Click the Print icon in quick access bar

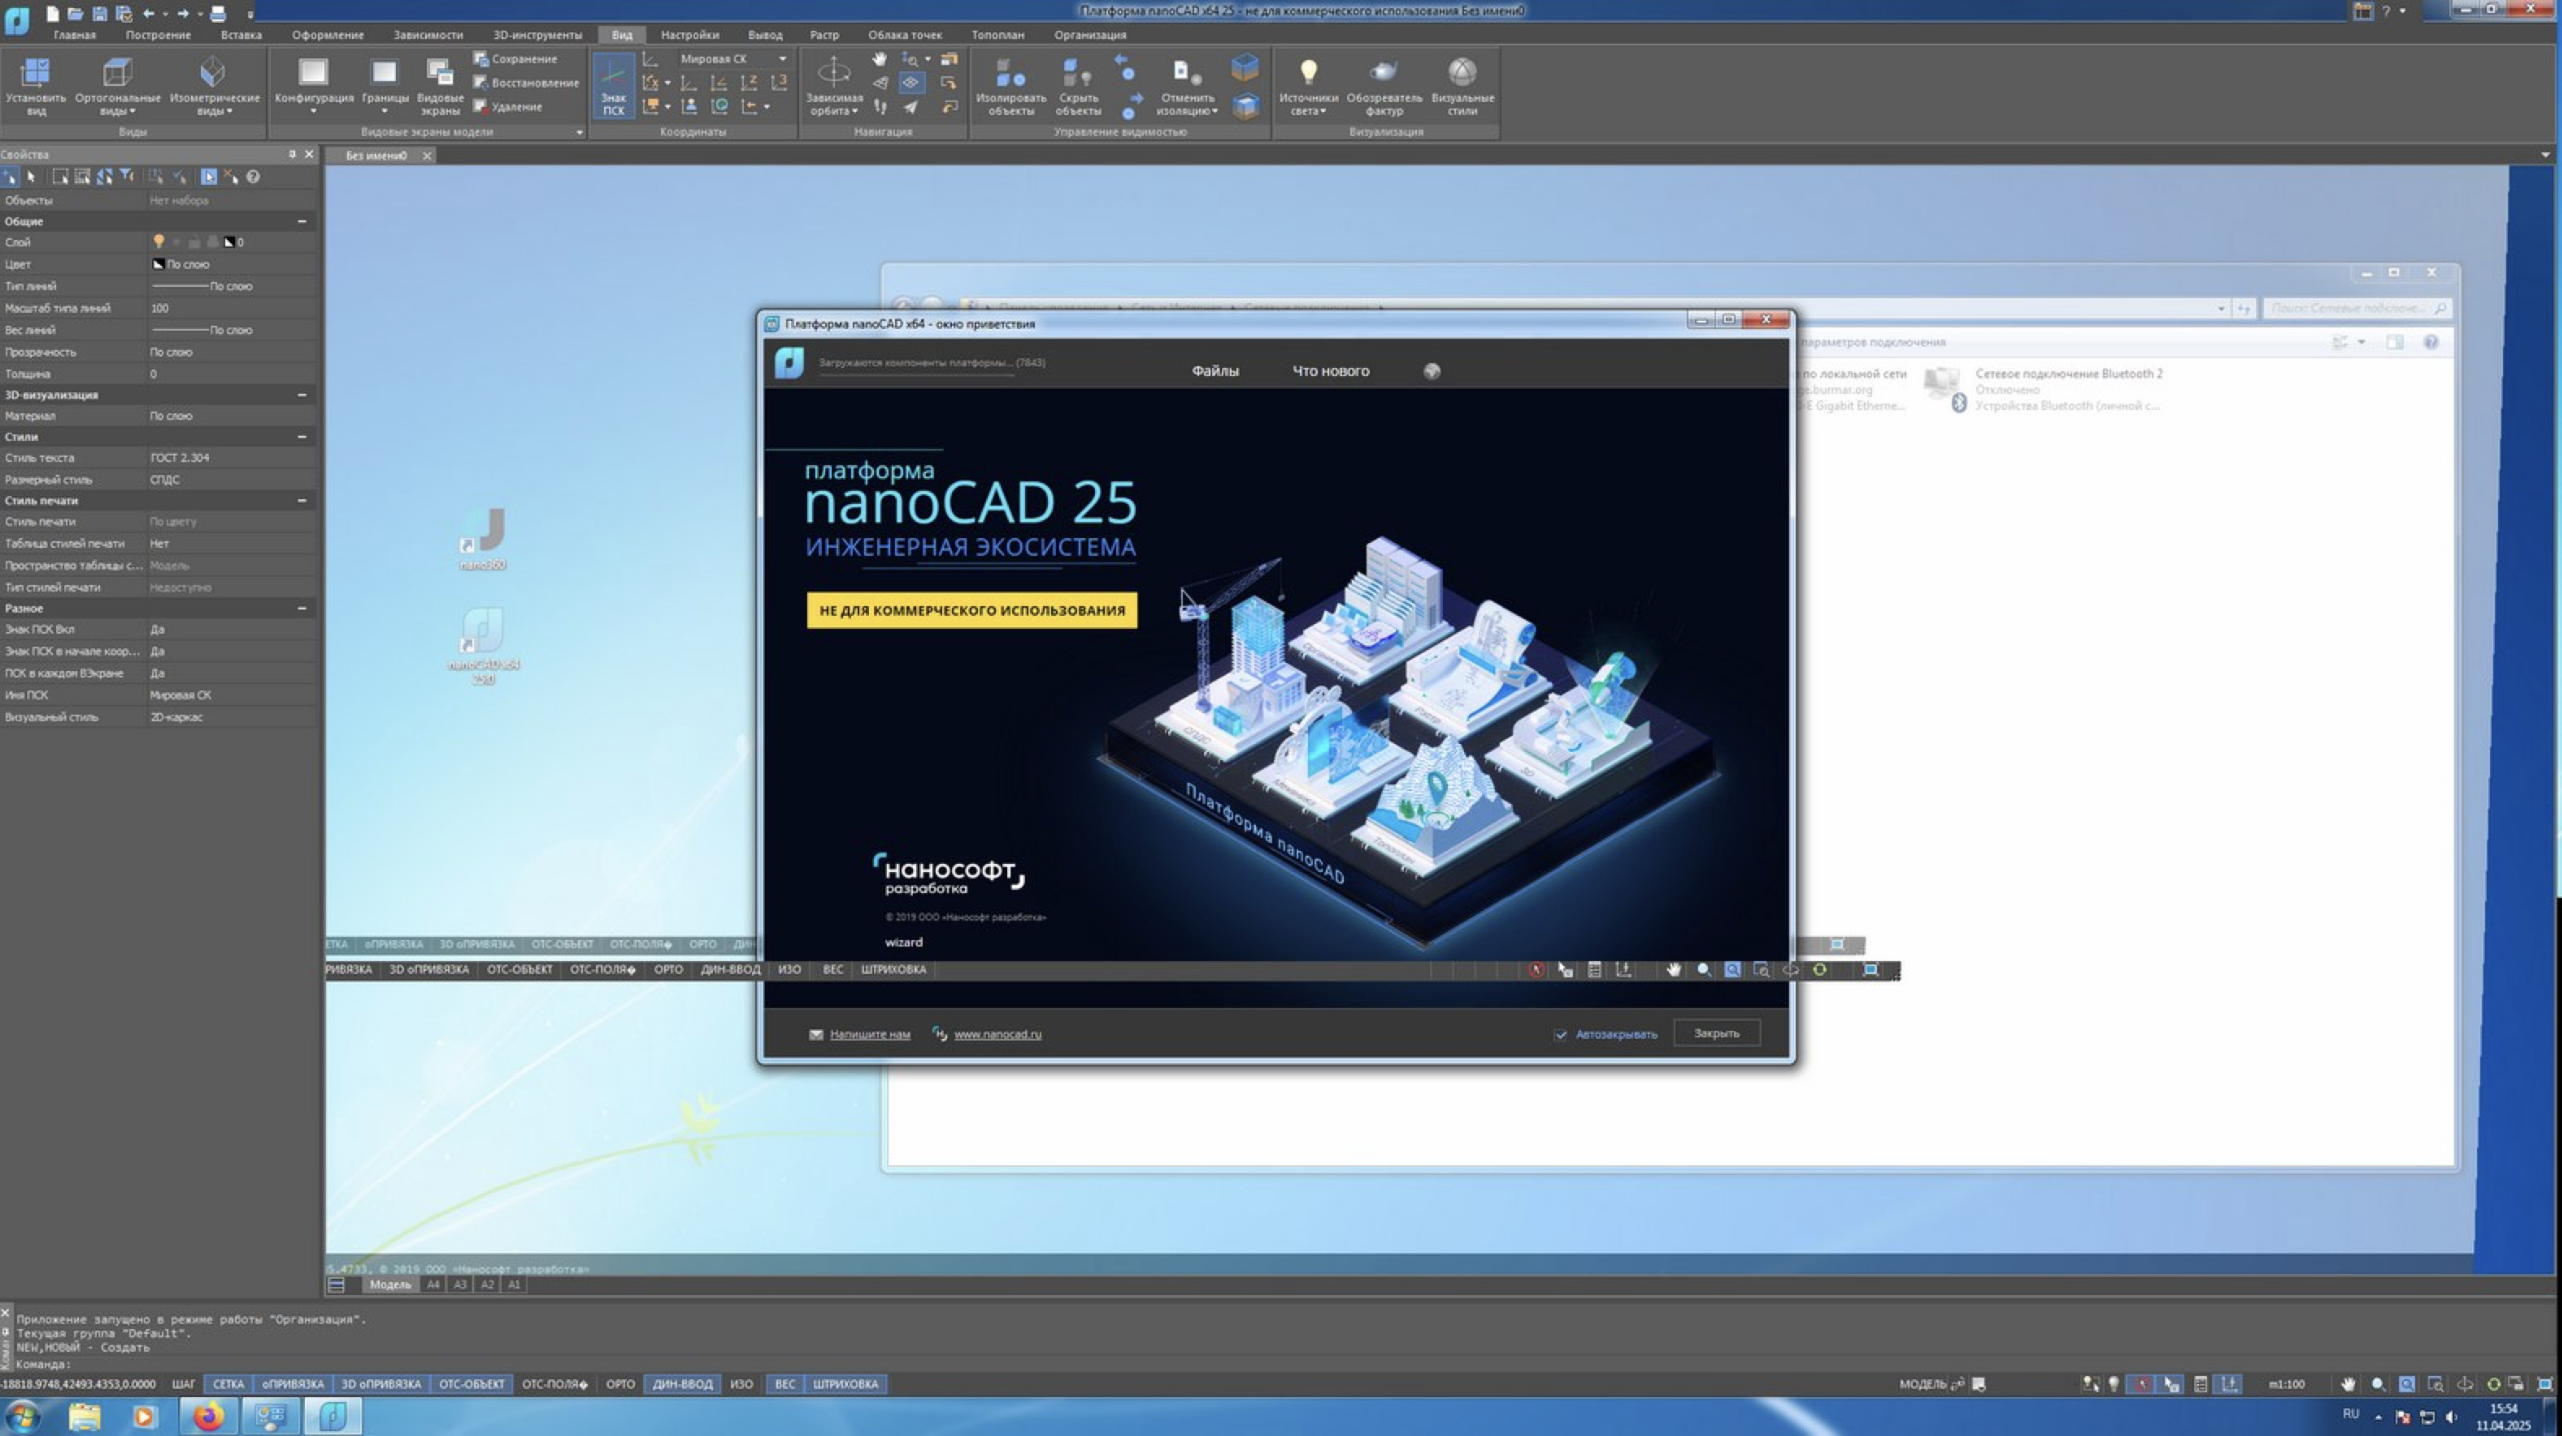(x=218, y=13)
